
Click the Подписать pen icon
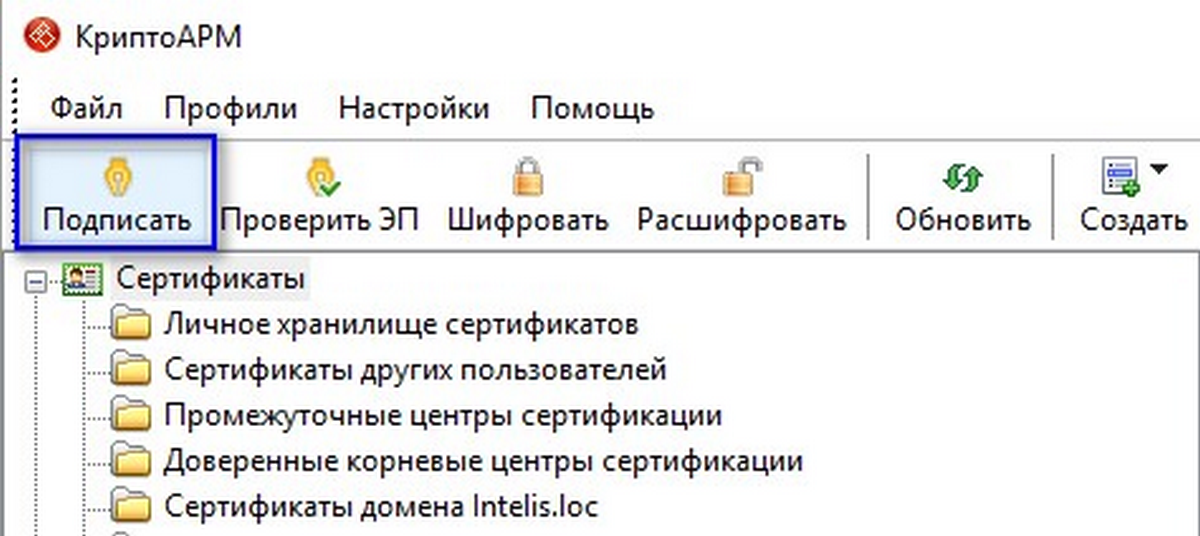coord(118,179)
